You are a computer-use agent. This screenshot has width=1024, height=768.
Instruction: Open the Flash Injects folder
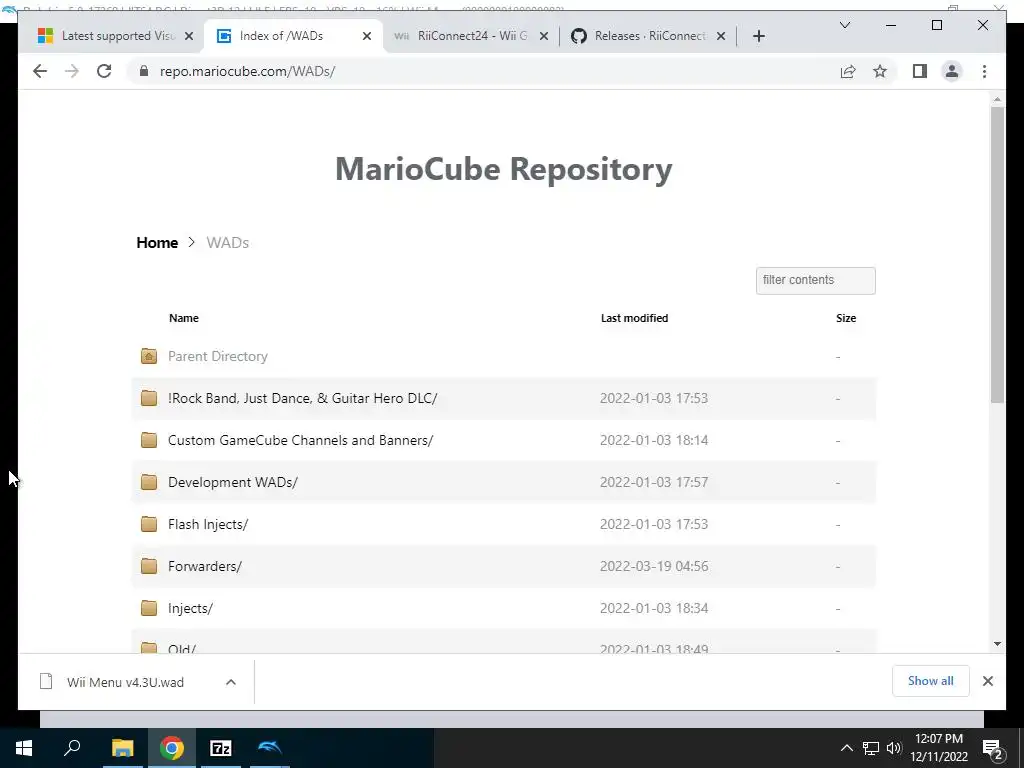click(208, 524)
